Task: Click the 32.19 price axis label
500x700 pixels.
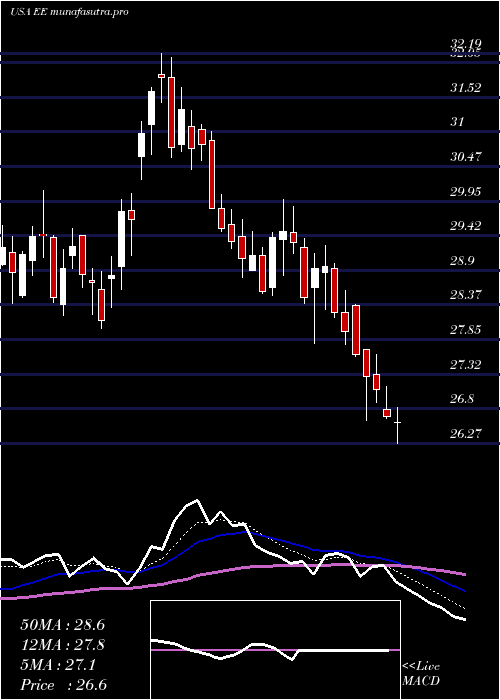Action: 466,44
